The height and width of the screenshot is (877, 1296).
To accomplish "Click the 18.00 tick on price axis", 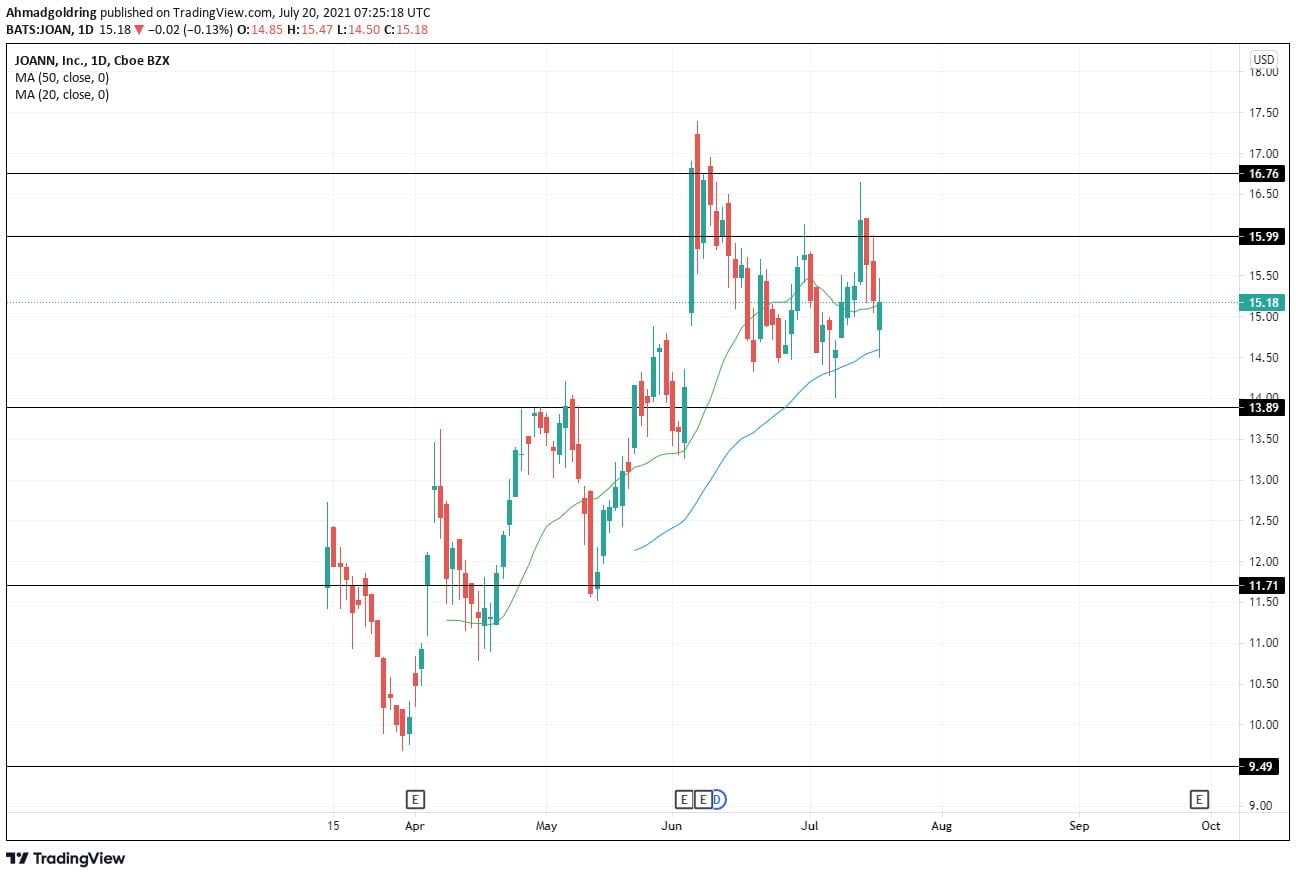I will tap(1264, 72).
